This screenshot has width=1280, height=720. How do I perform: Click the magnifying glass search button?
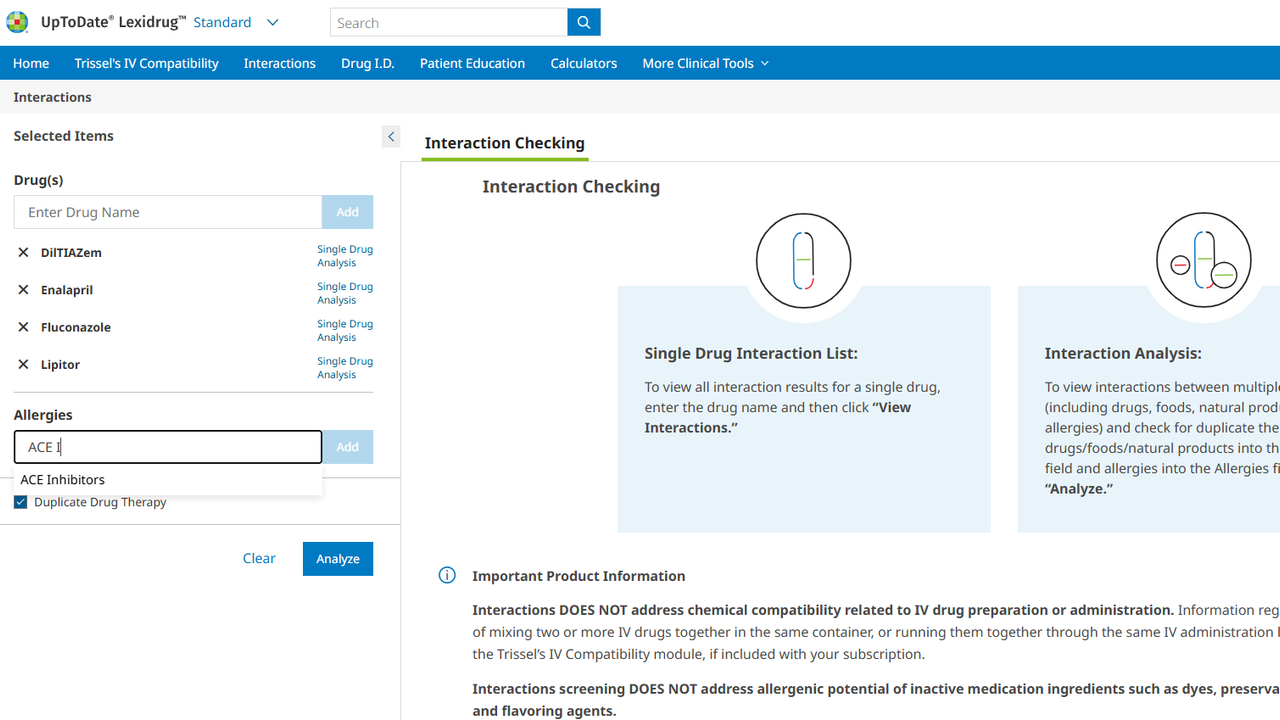584,22
